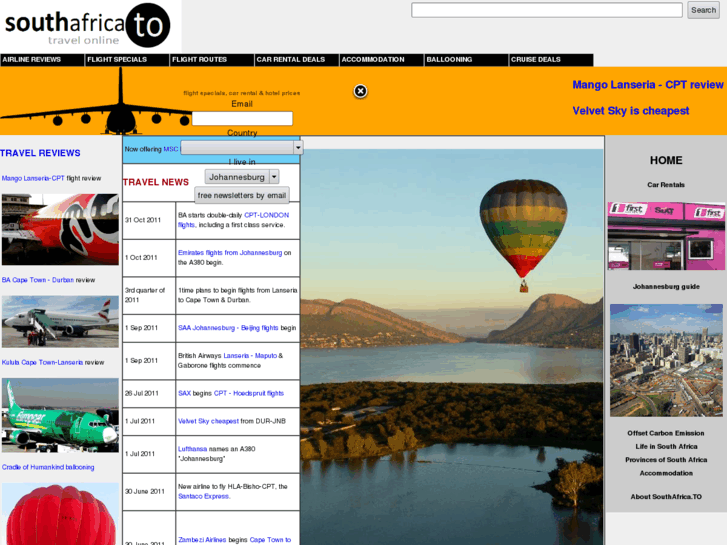Open Velvet Sky cheapest news link
This screenshot has height=545, width=727.
coord(208,421)
